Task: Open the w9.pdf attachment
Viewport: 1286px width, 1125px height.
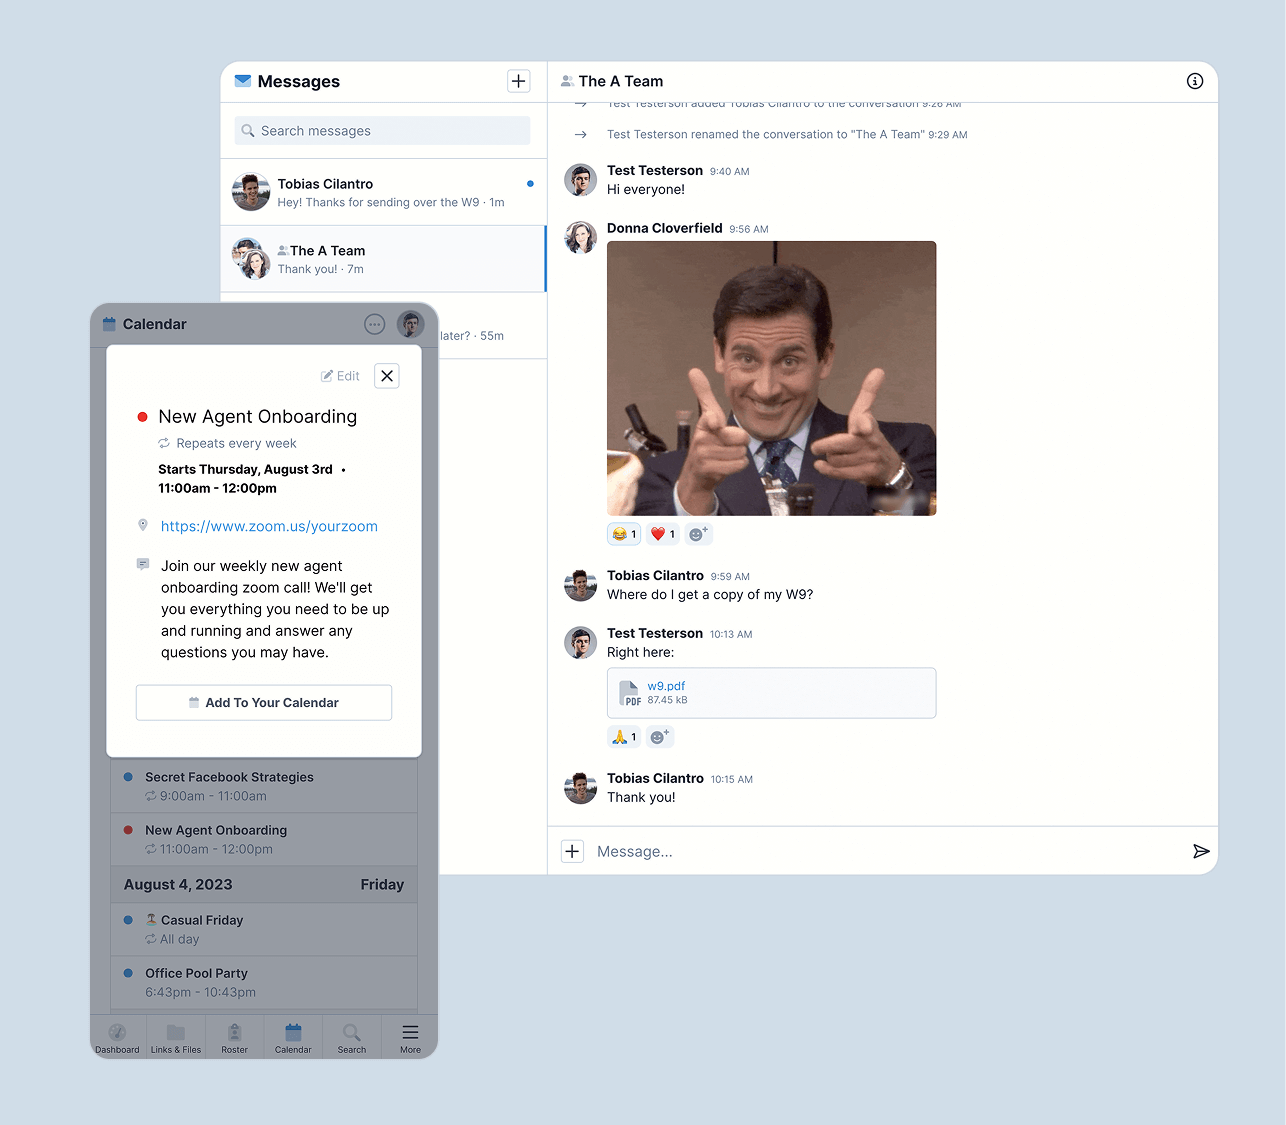Action: click(x=666, y=686)
